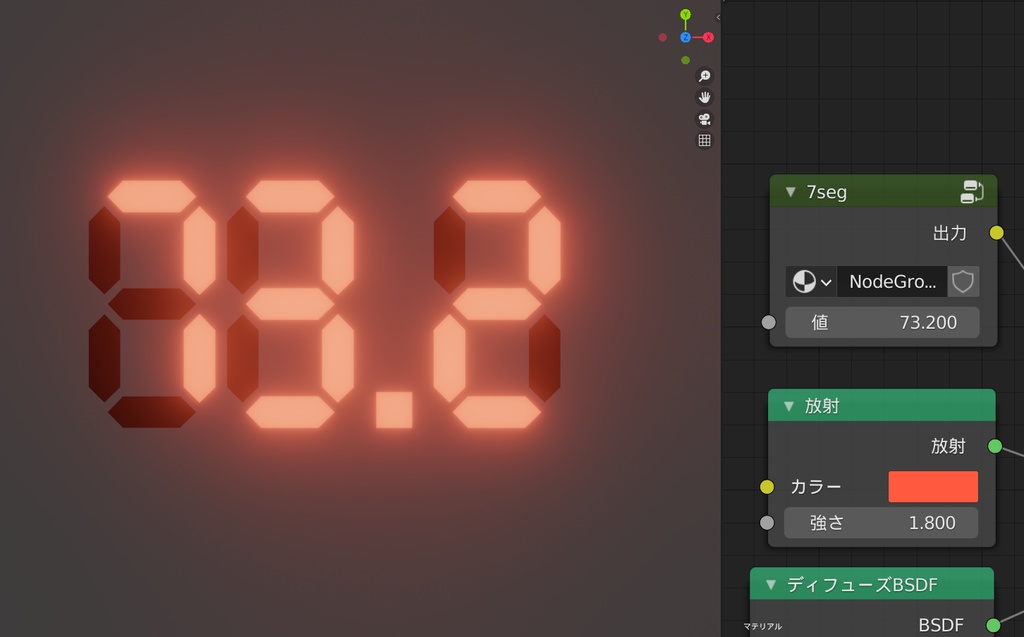Collapse the ディフューズBSDF node

(770, 584)
